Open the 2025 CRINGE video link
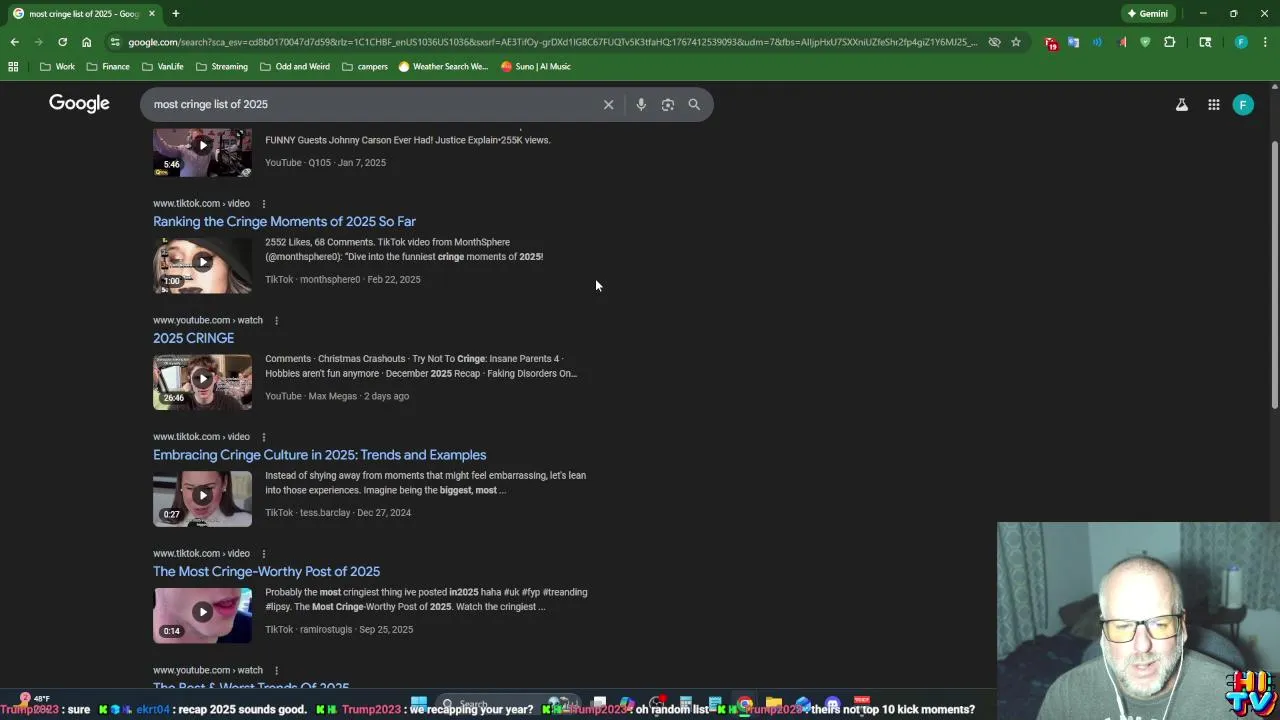 [x=193, y=338]
